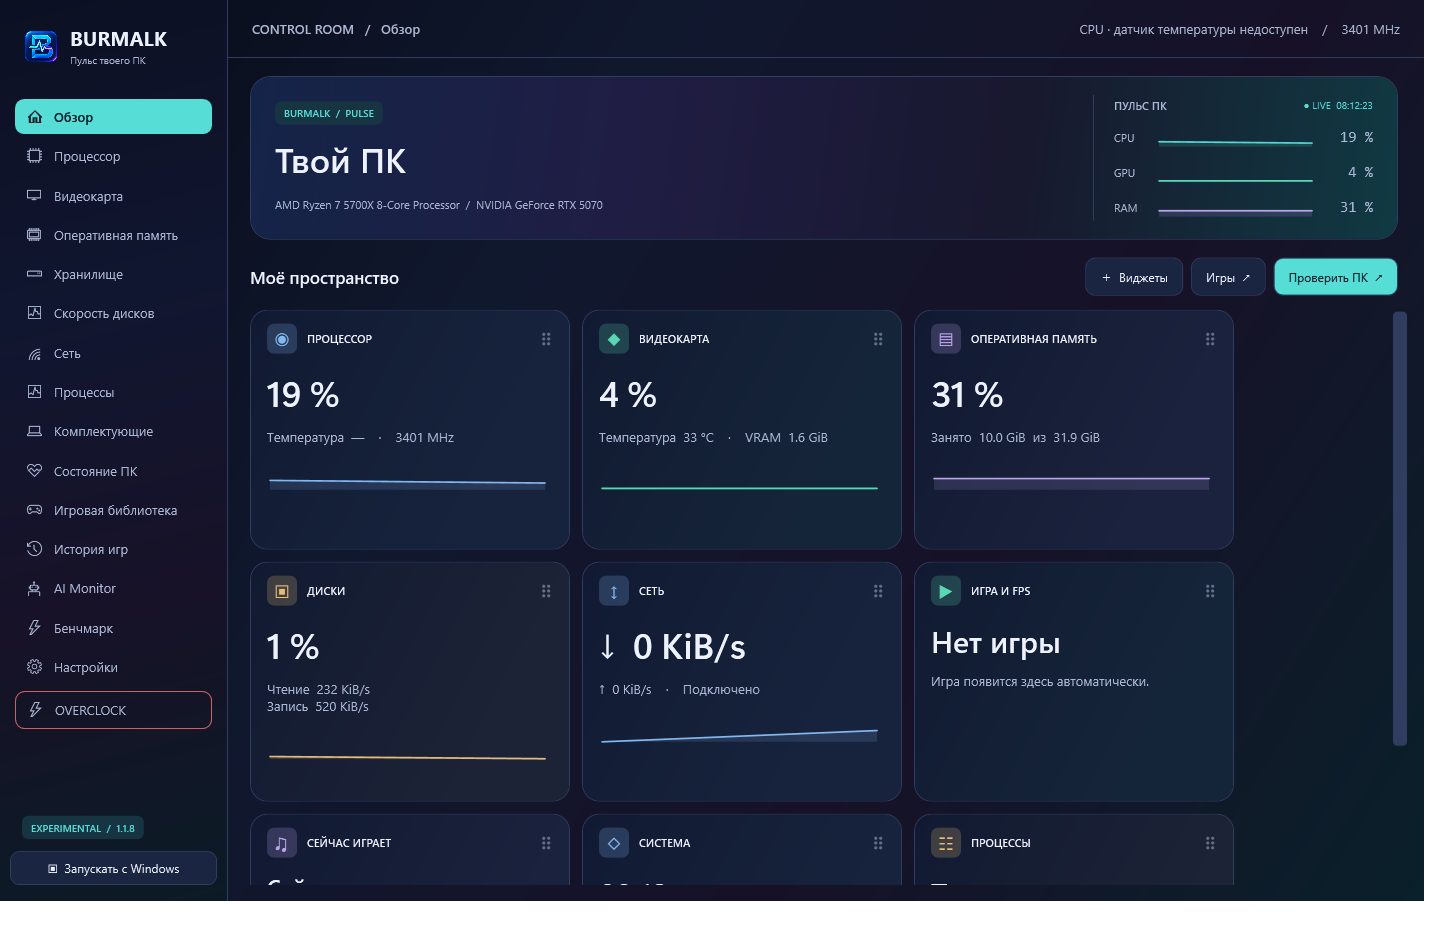Screen dimensions: 1440x940
Task: Open Комплектующие in the sidebar
Action: [x=113, y=431]
